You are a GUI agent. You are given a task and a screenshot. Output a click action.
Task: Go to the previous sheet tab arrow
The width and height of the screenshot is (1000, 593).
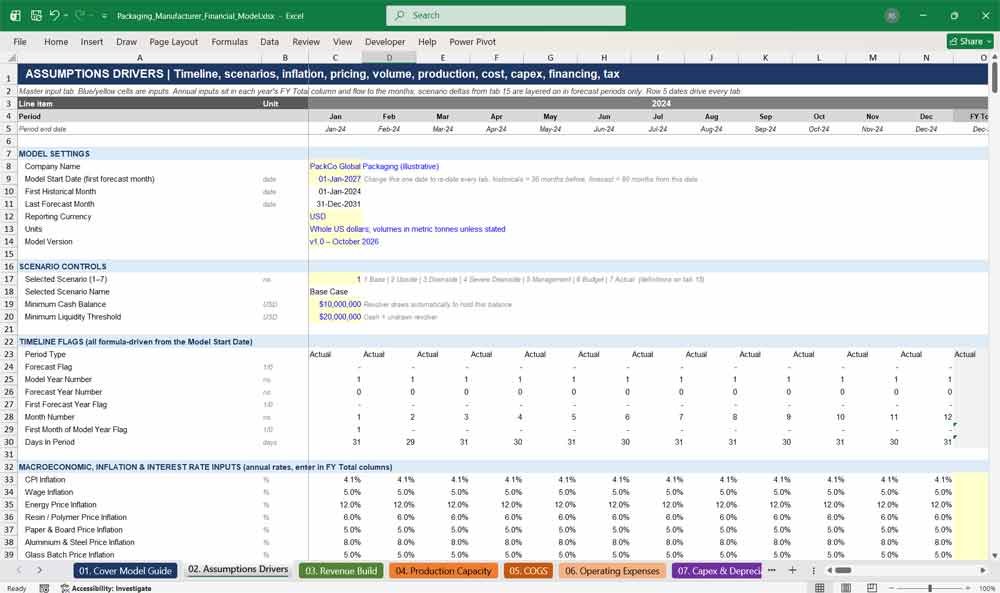pos(19,570)
